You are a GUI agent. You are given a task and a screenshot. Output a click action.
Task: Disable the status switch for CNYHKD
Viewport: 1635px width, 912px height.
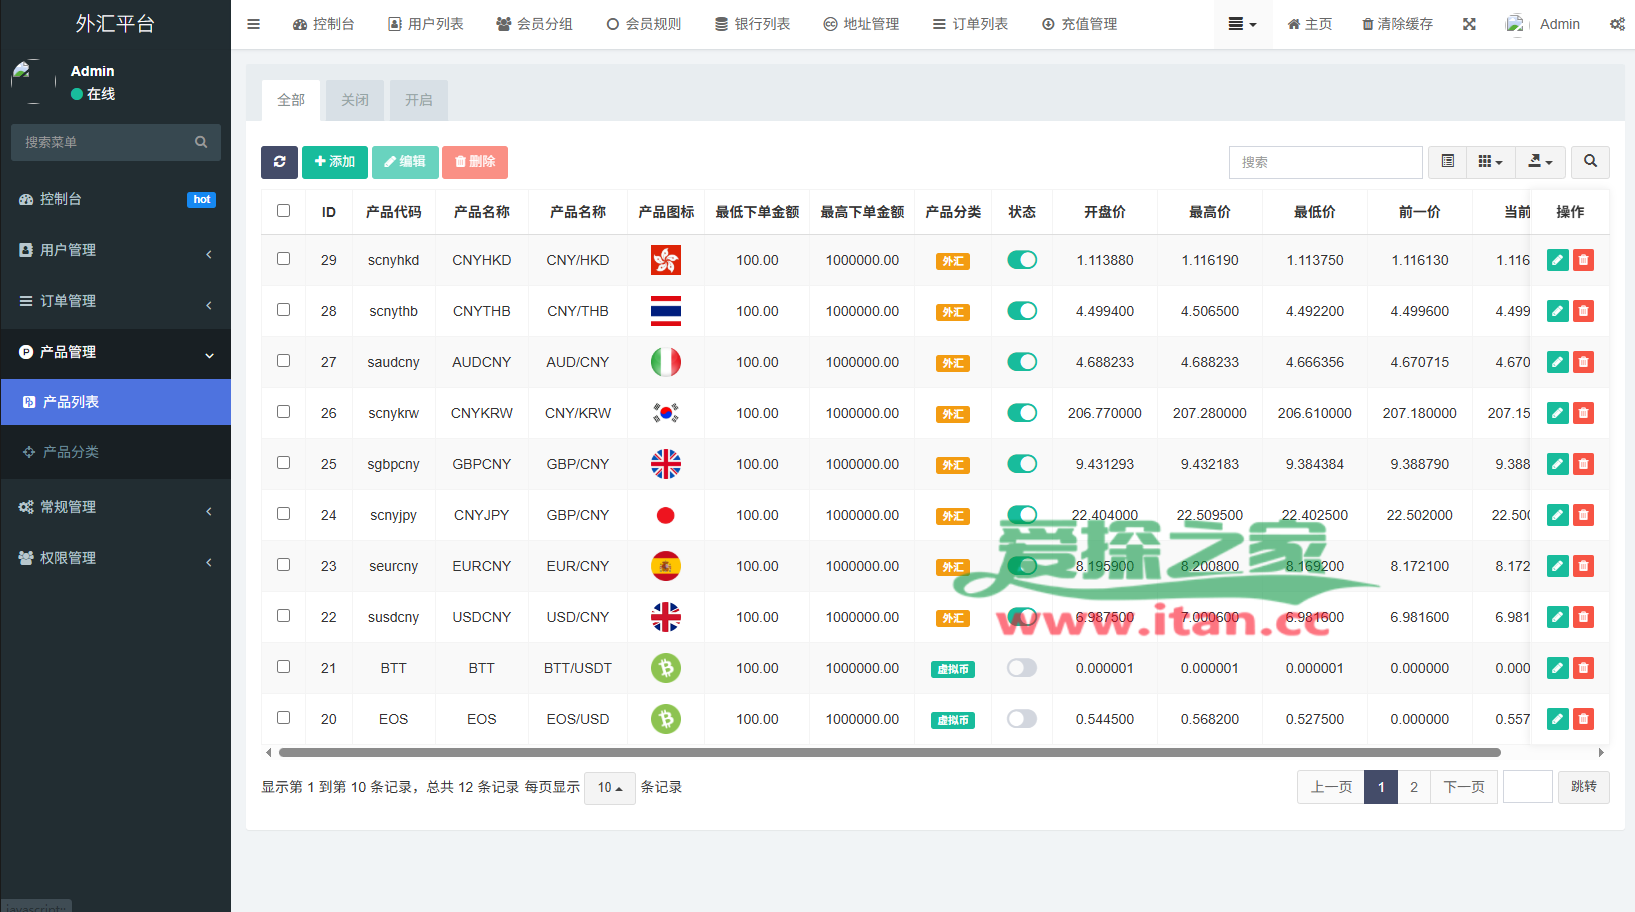pyautogui.click(x=1021, y=260)
